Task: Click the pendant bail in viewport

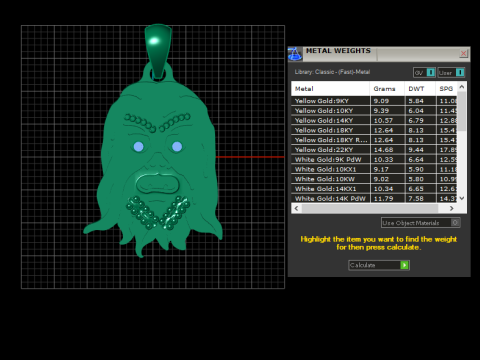Action: (x=158, y=50)
